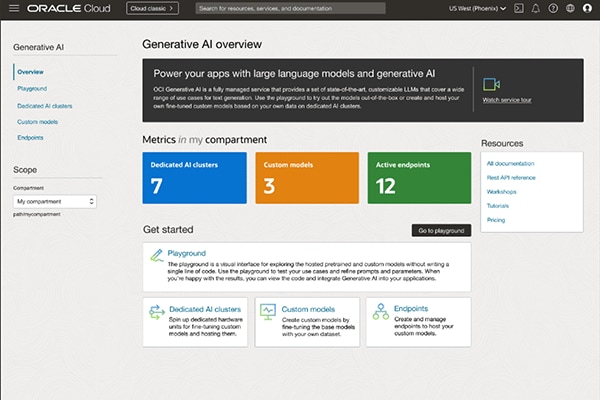
Task: Open the notifications bell
Action: (536, 8)
